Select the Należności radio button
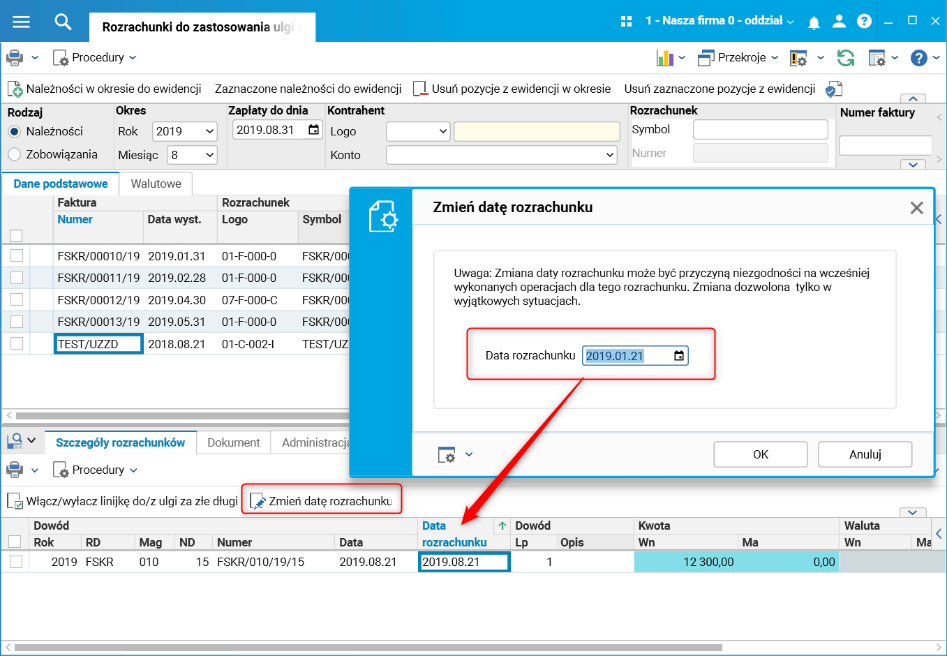This screenshot has width=947, height=656. click(14, 131)
